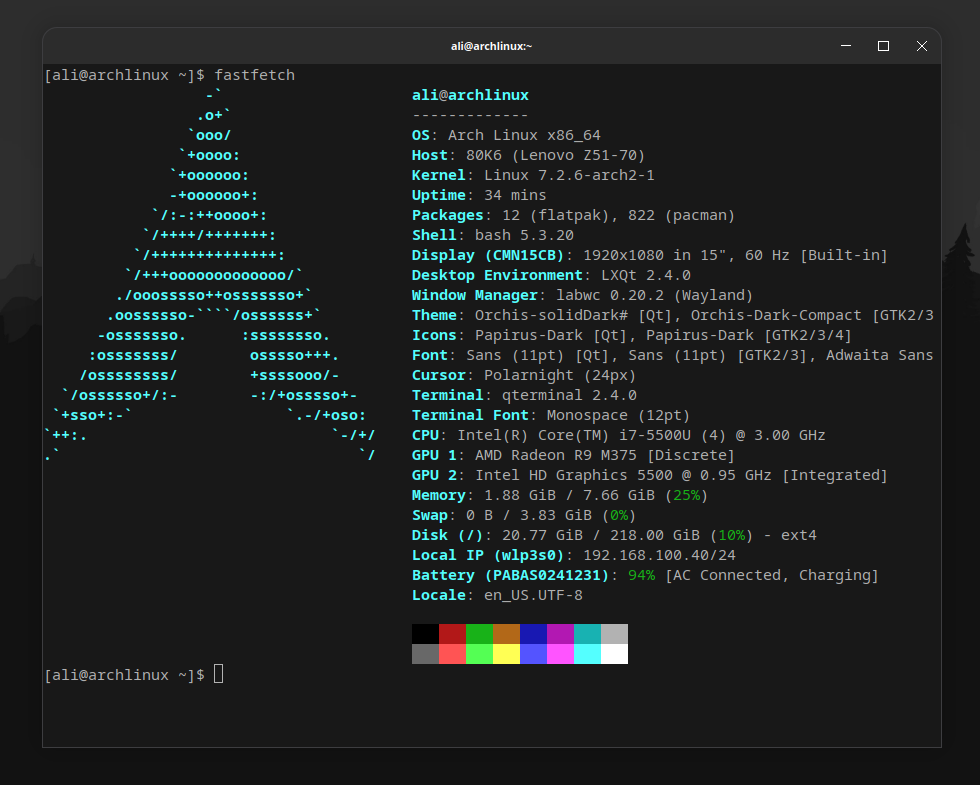Click the teal palette block
This screenshot has width=980, height=785.
588,634
